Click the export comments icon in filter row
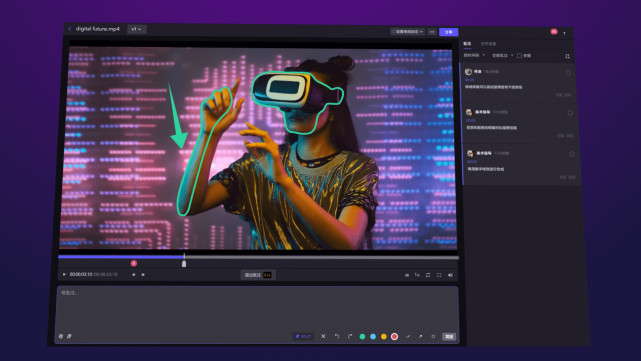The height and width of the screenshot is (361, 641). coord(567,56)
